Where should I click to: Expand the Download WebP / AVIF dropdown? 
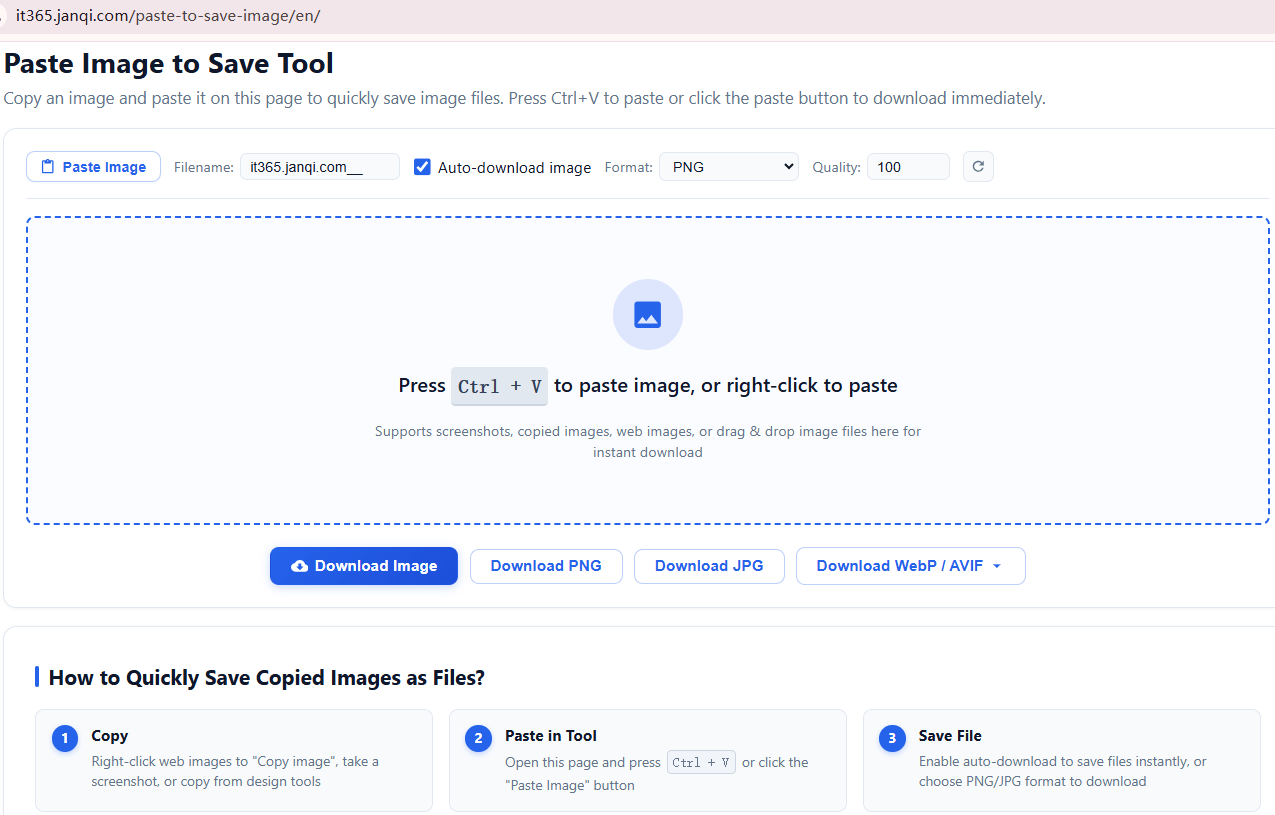point(911,566)
